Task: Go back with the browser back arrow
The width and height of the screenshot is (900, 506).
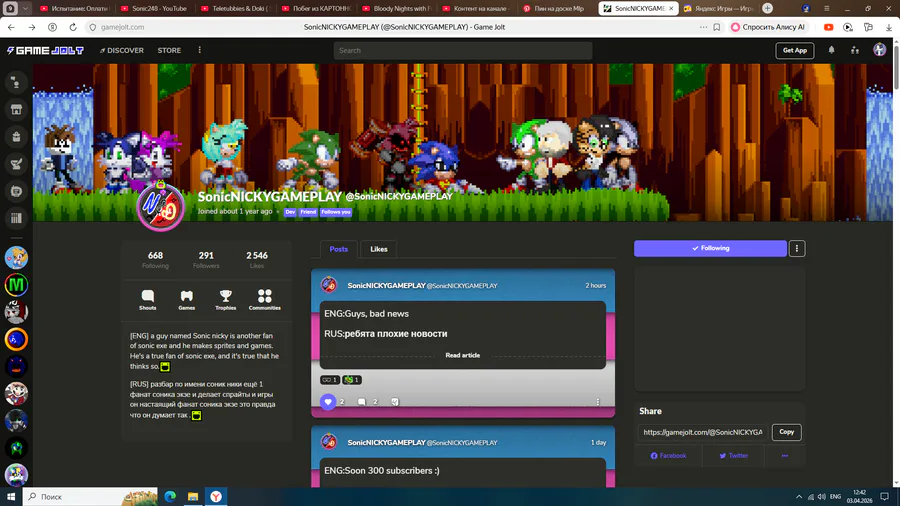Action: [x=11, y=27]
